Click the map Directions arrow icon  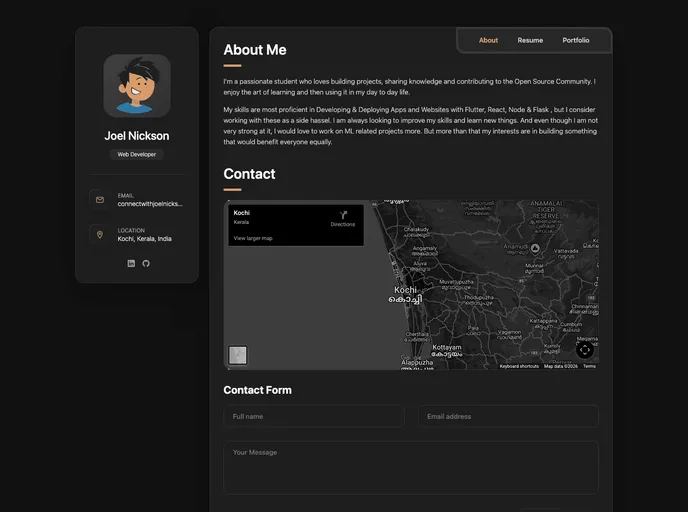343,215
